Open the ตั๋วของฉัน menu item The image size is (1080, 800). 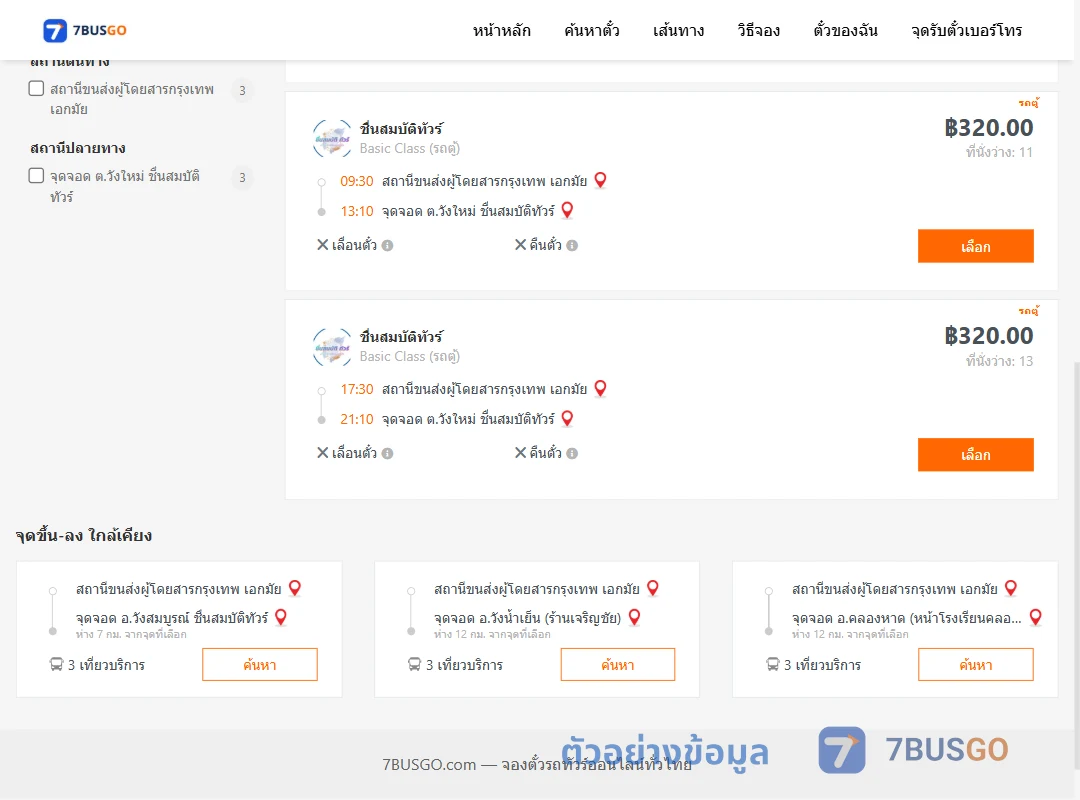coord(845,30)
